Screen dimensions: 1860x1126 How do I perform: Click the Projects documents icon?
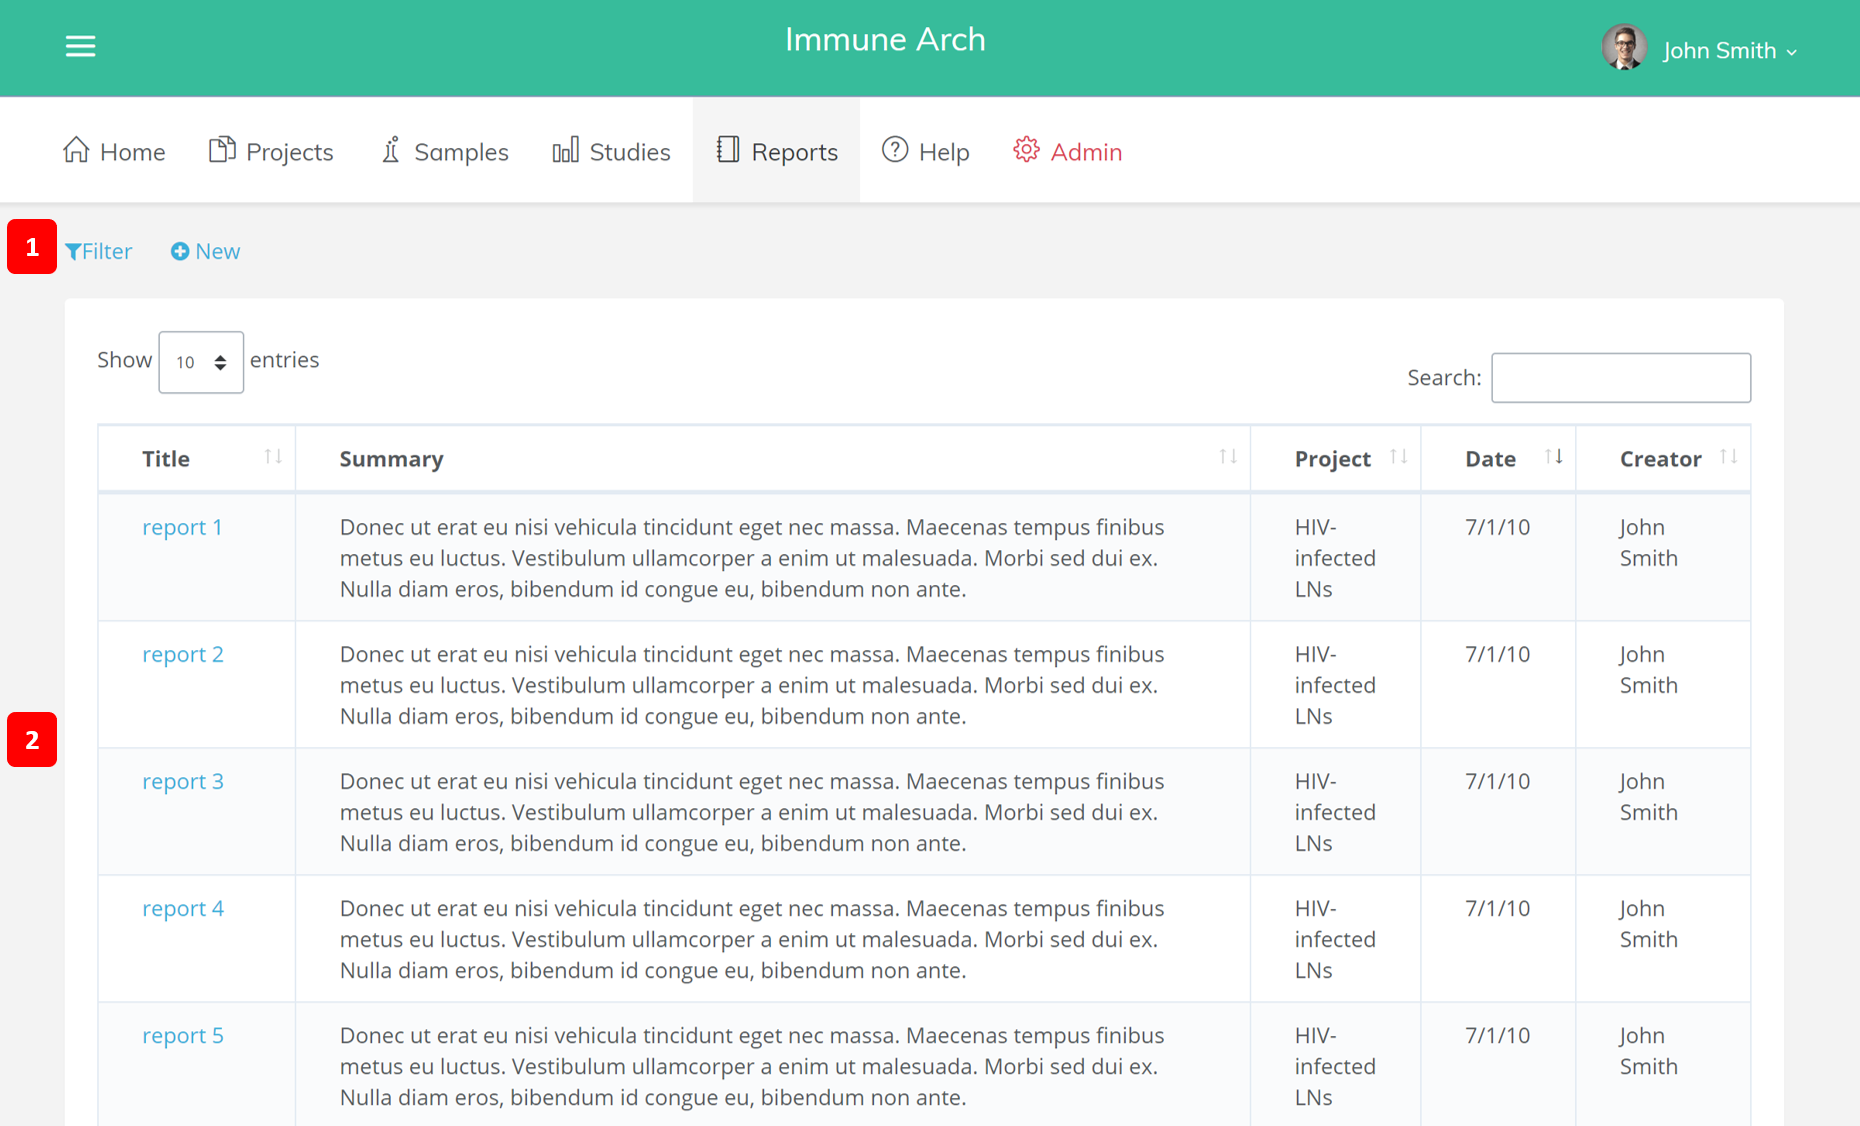pos(222,150)
